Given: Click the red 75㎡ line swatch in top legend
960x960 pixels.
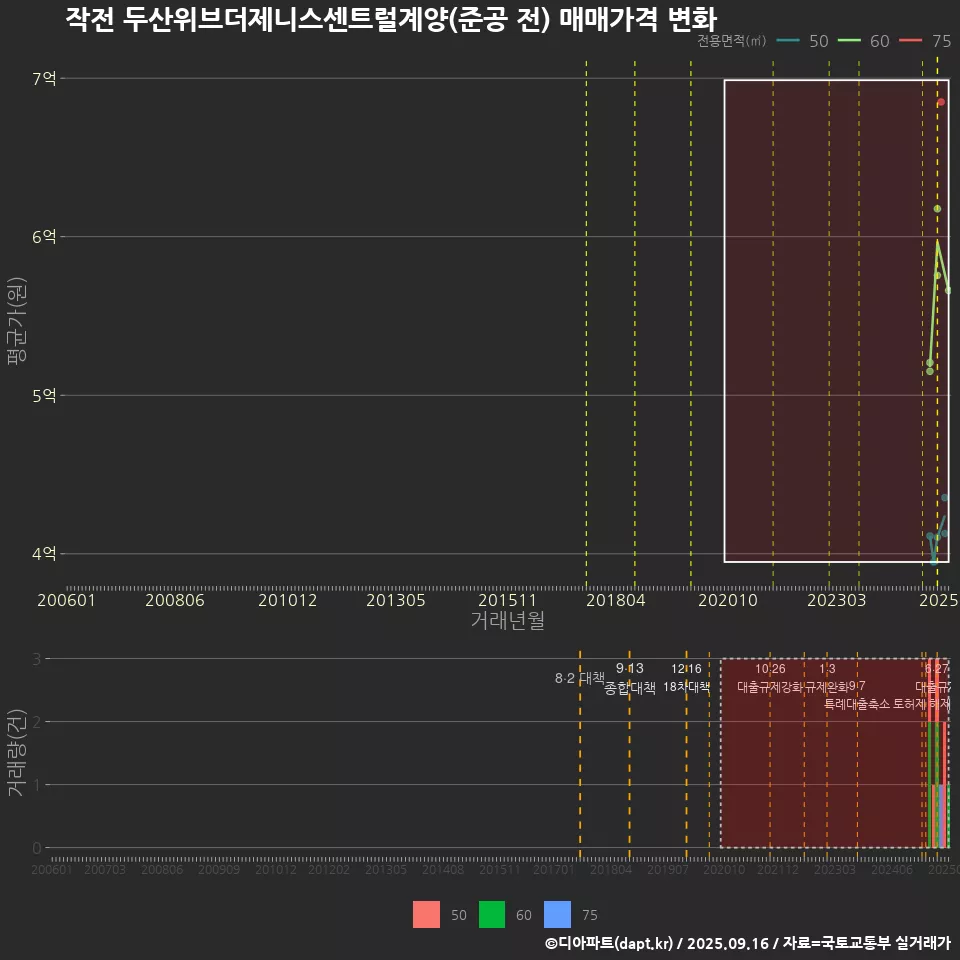Looking at the screenshot, I should [910, 41].
